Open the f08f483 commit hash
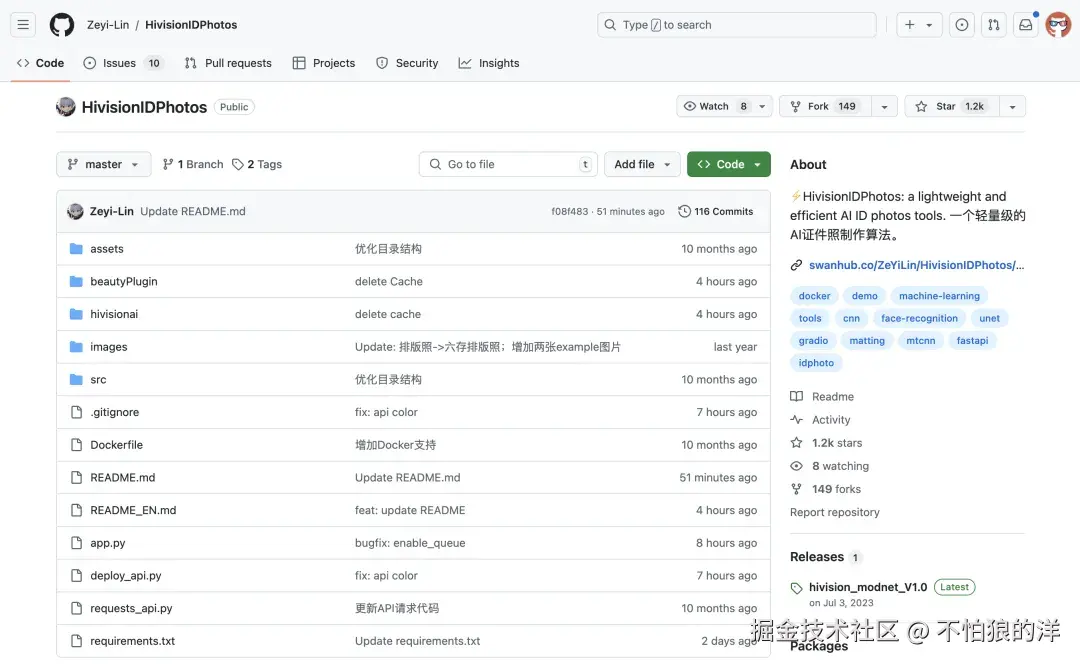This screenshot has width=1080, height=664. coord(570,211)
